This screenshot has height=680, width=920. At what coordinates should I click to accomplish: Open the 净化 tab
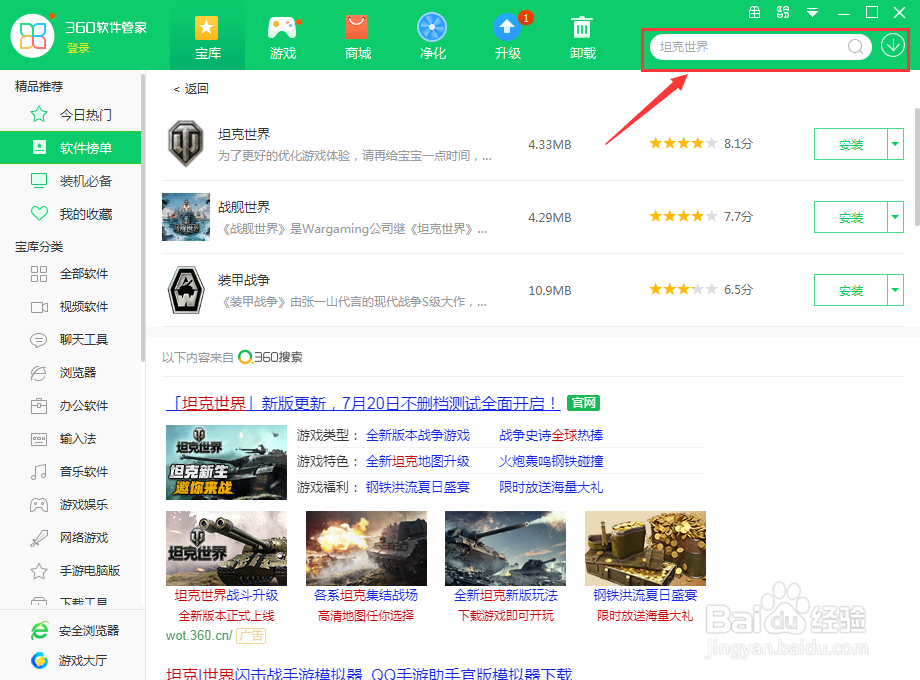click(432, 38)
